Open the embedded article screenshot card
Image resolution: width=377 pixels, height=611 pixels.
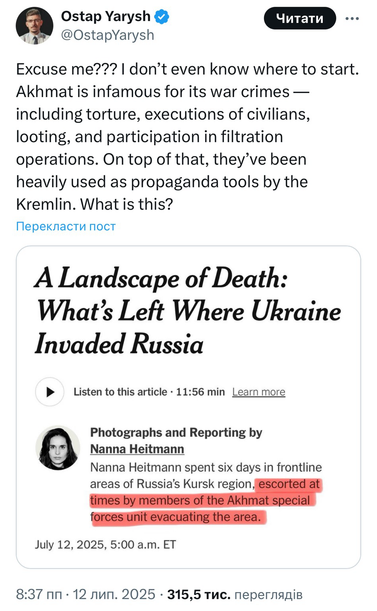pyautogui.click(x=188, y=407)
